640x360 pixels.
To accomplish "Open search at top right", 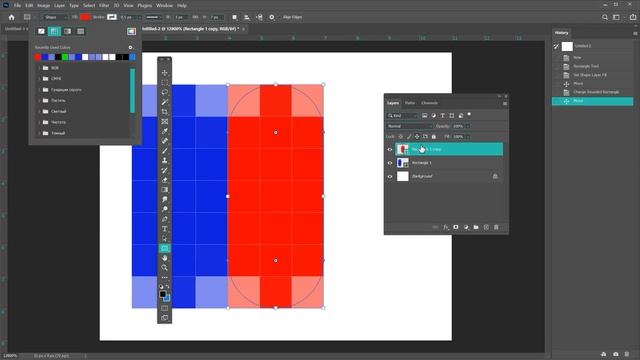I will click(605, 17).
